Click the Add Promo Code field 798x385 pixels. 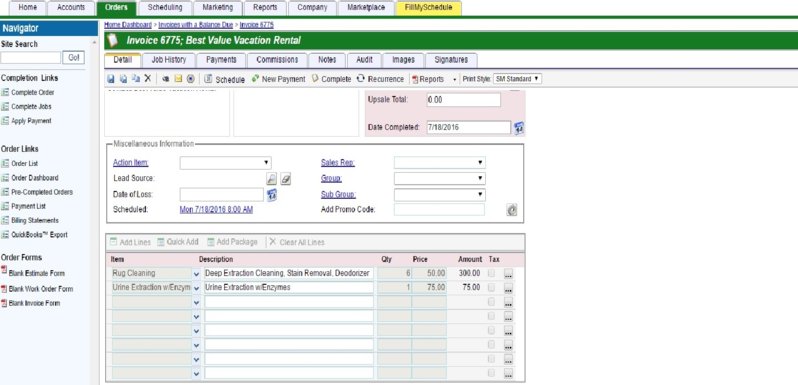[440, 210]
